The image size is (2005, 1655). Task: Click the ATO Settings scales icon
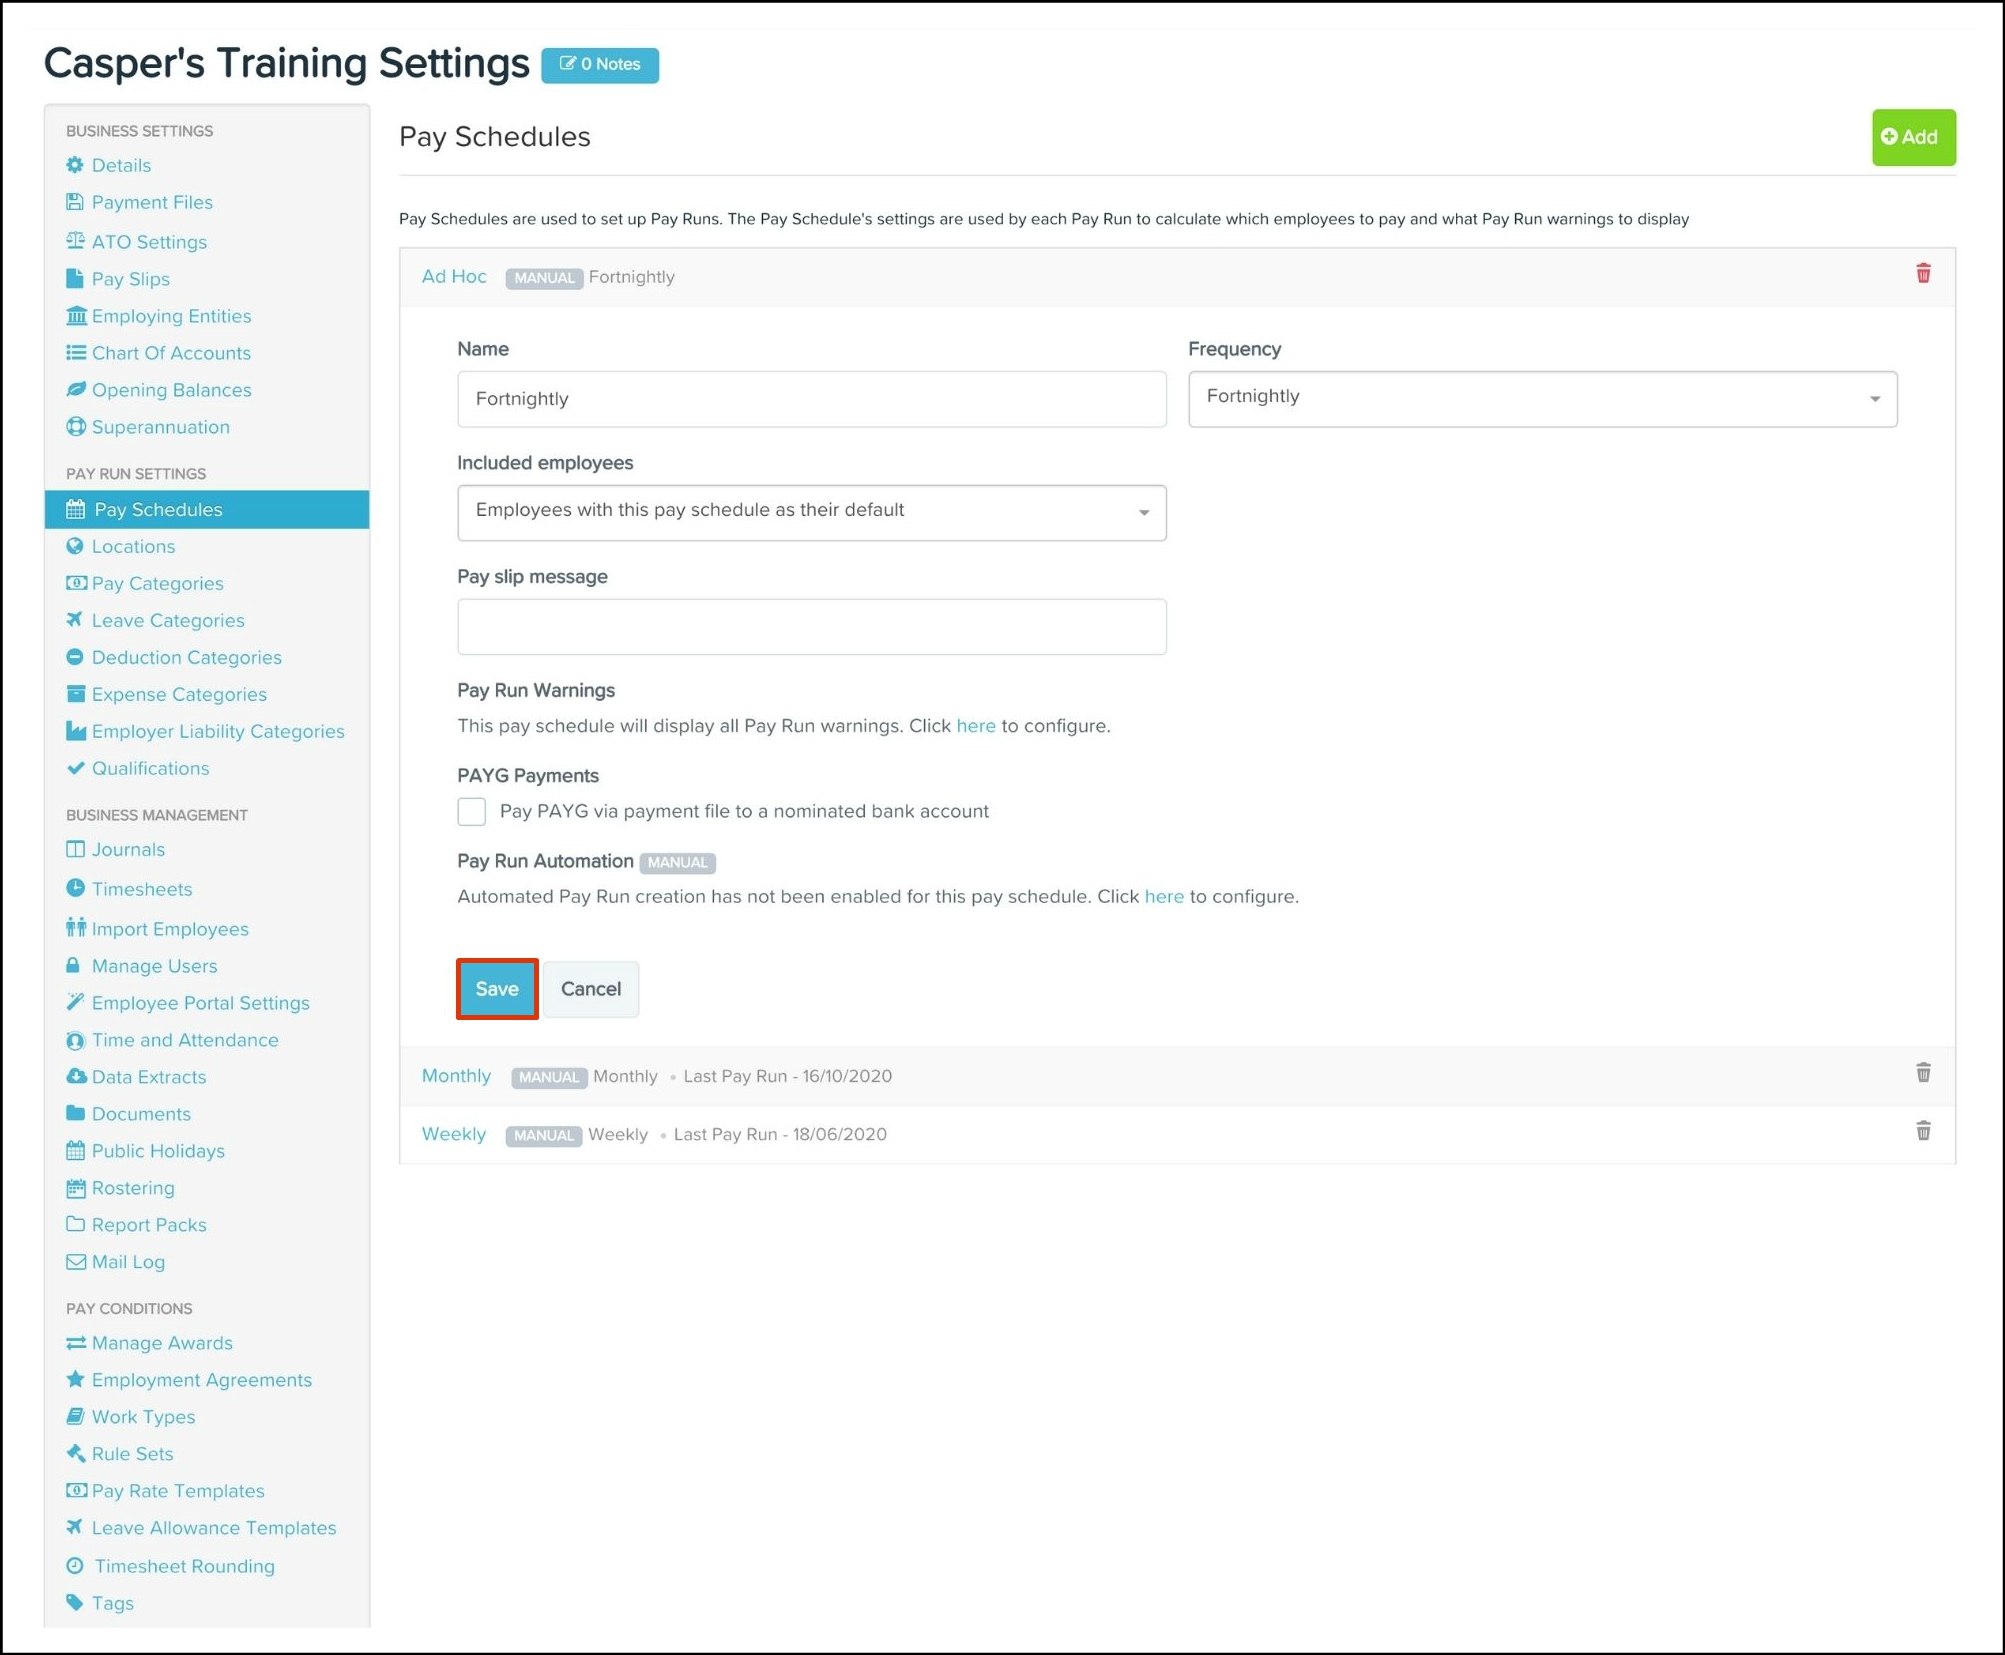pos(75,241)
